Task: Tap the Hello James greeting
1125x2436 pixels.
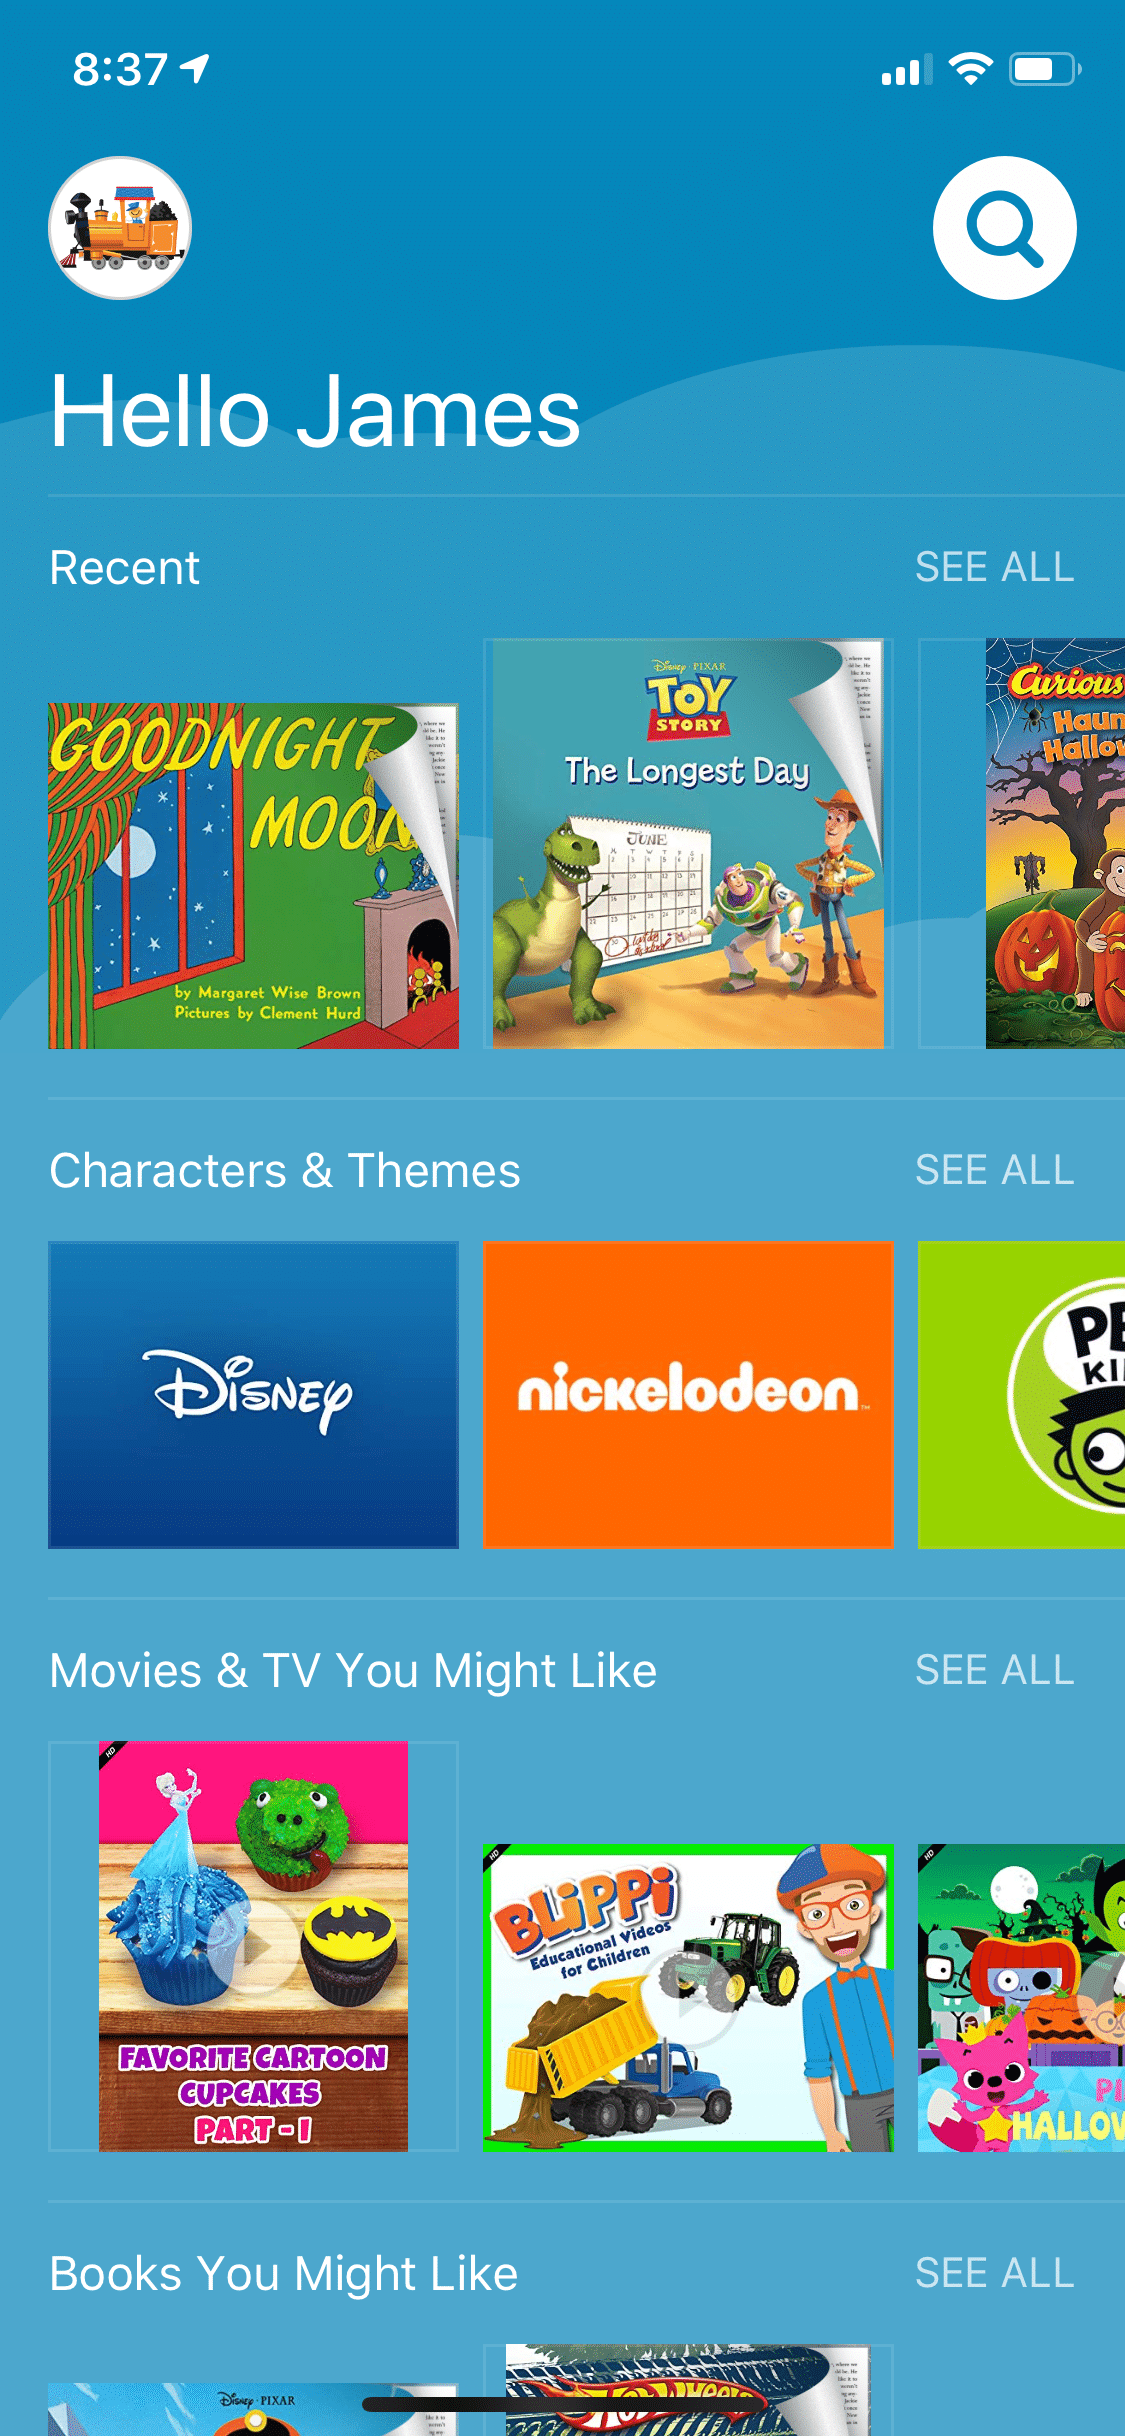Action: pos(315,412)
